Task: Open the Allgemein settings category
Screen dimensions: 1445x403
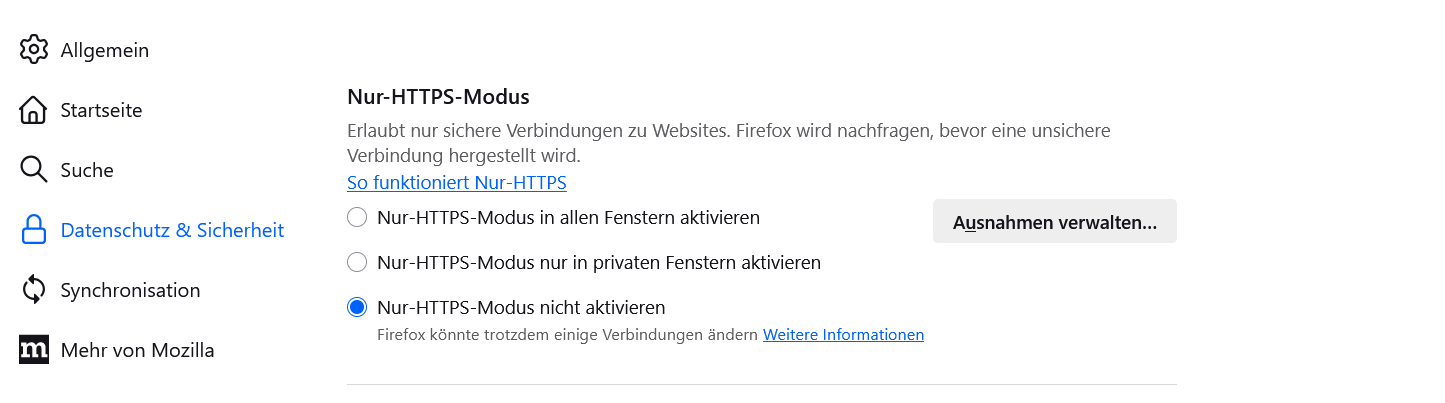Action: pos(105,50)
